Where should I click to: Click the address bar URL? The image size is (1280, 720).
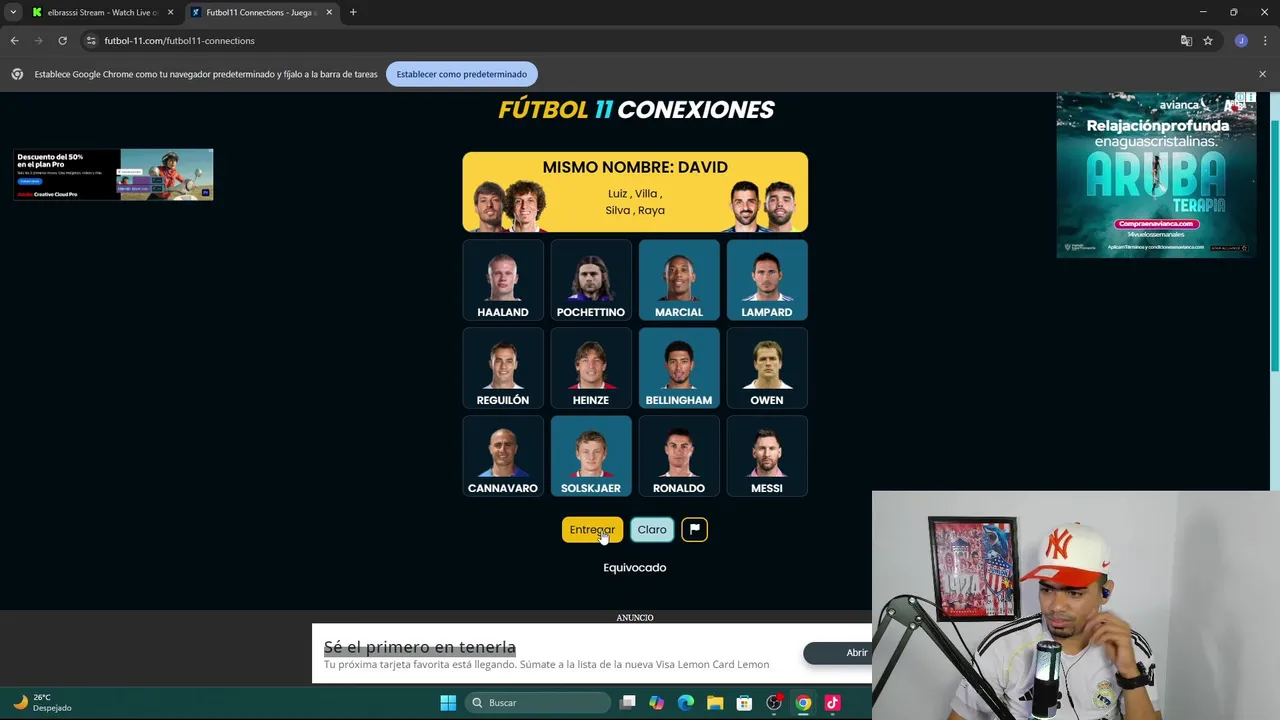pyautogui.click(x=180, y=41)
